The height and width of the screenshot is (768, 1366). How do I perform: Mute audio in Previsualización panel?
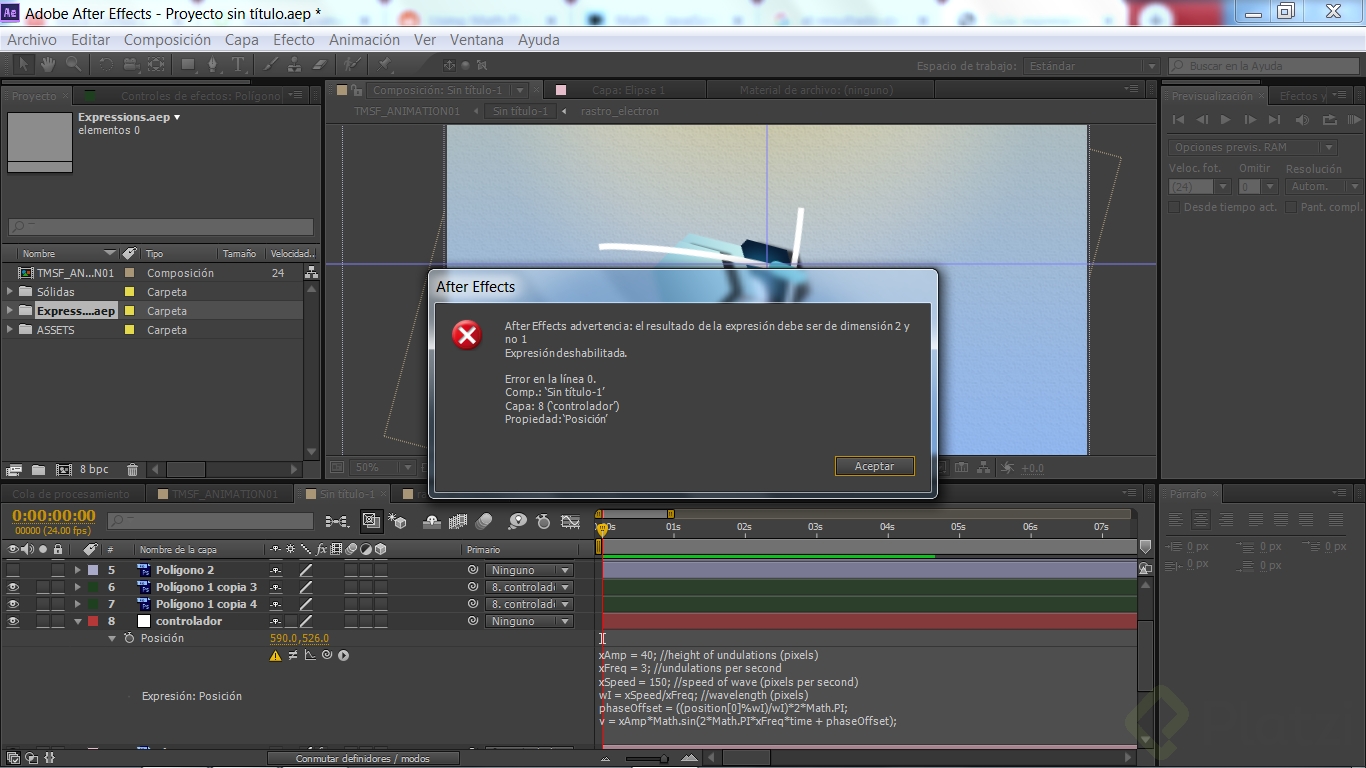1304,120
